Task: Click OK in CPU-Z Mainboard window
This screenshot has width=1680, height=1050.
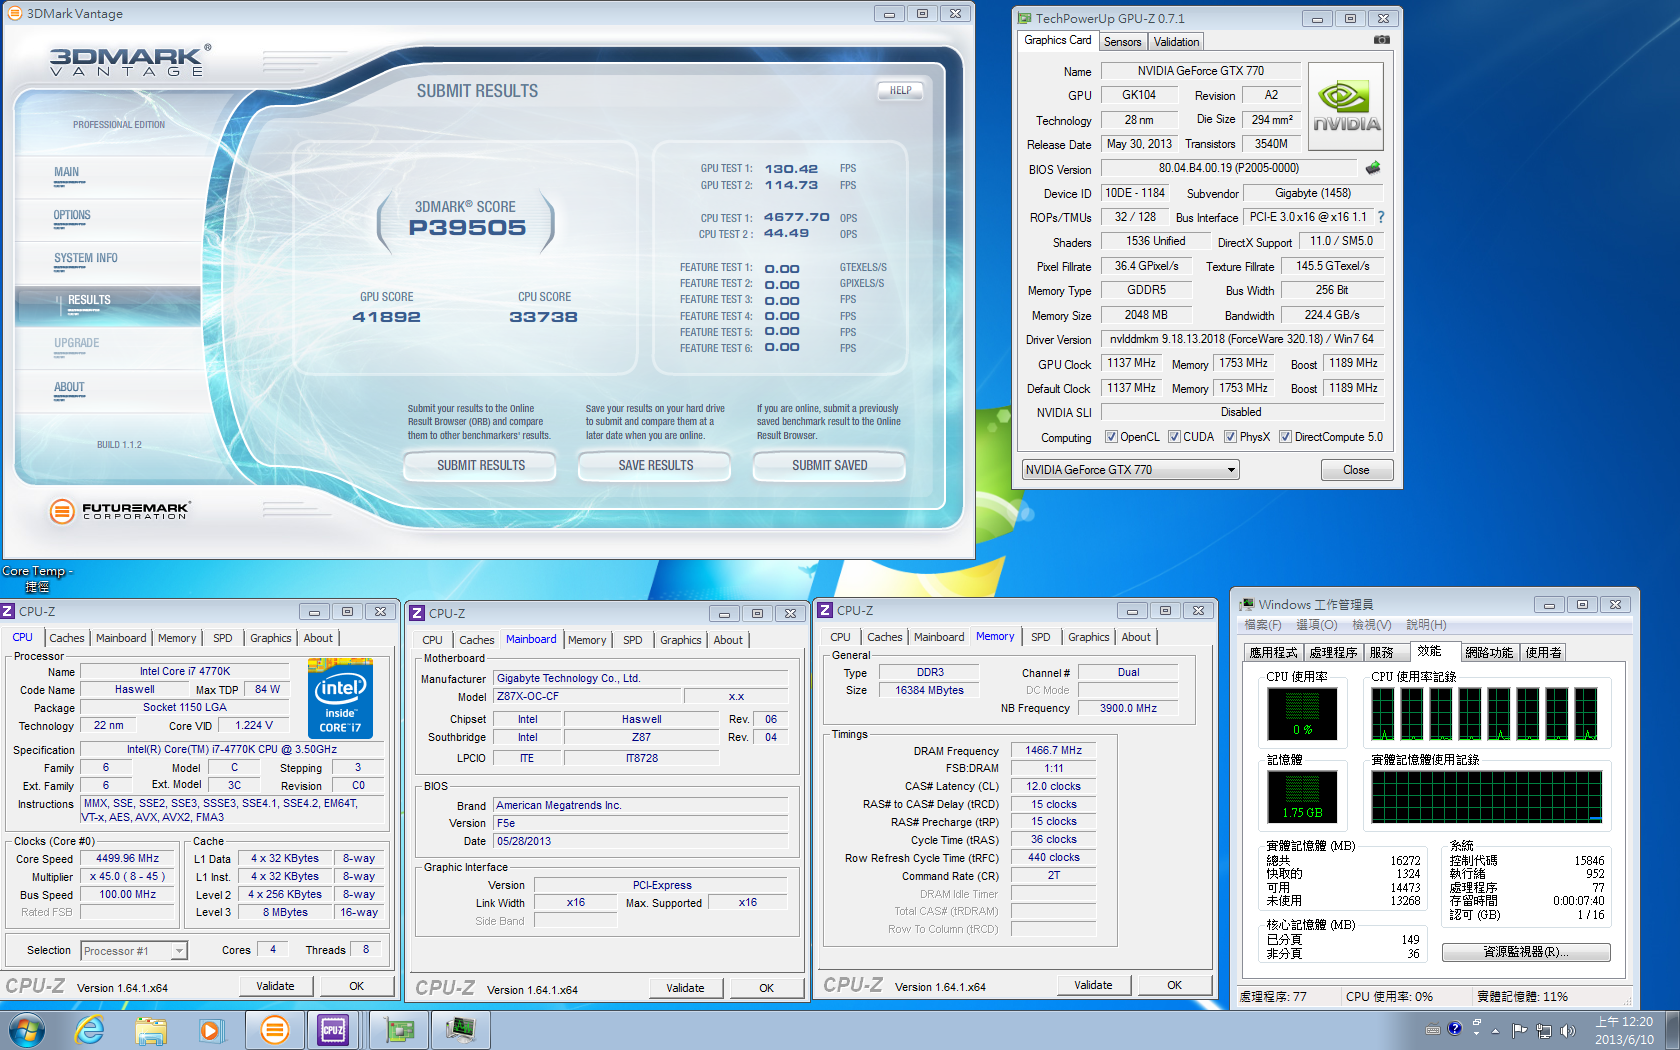Action: (766, 988)
